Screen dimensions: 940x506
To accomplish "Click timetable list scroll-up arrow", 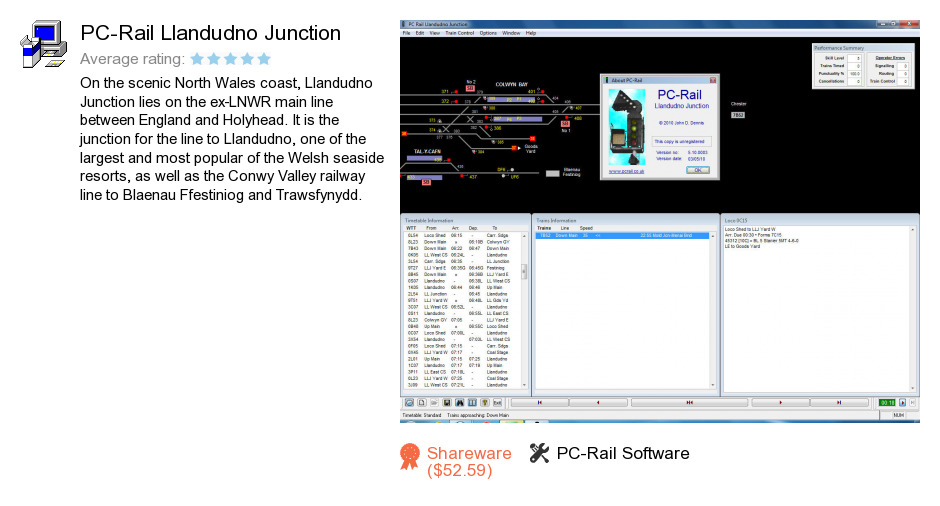I will (524, 236).
